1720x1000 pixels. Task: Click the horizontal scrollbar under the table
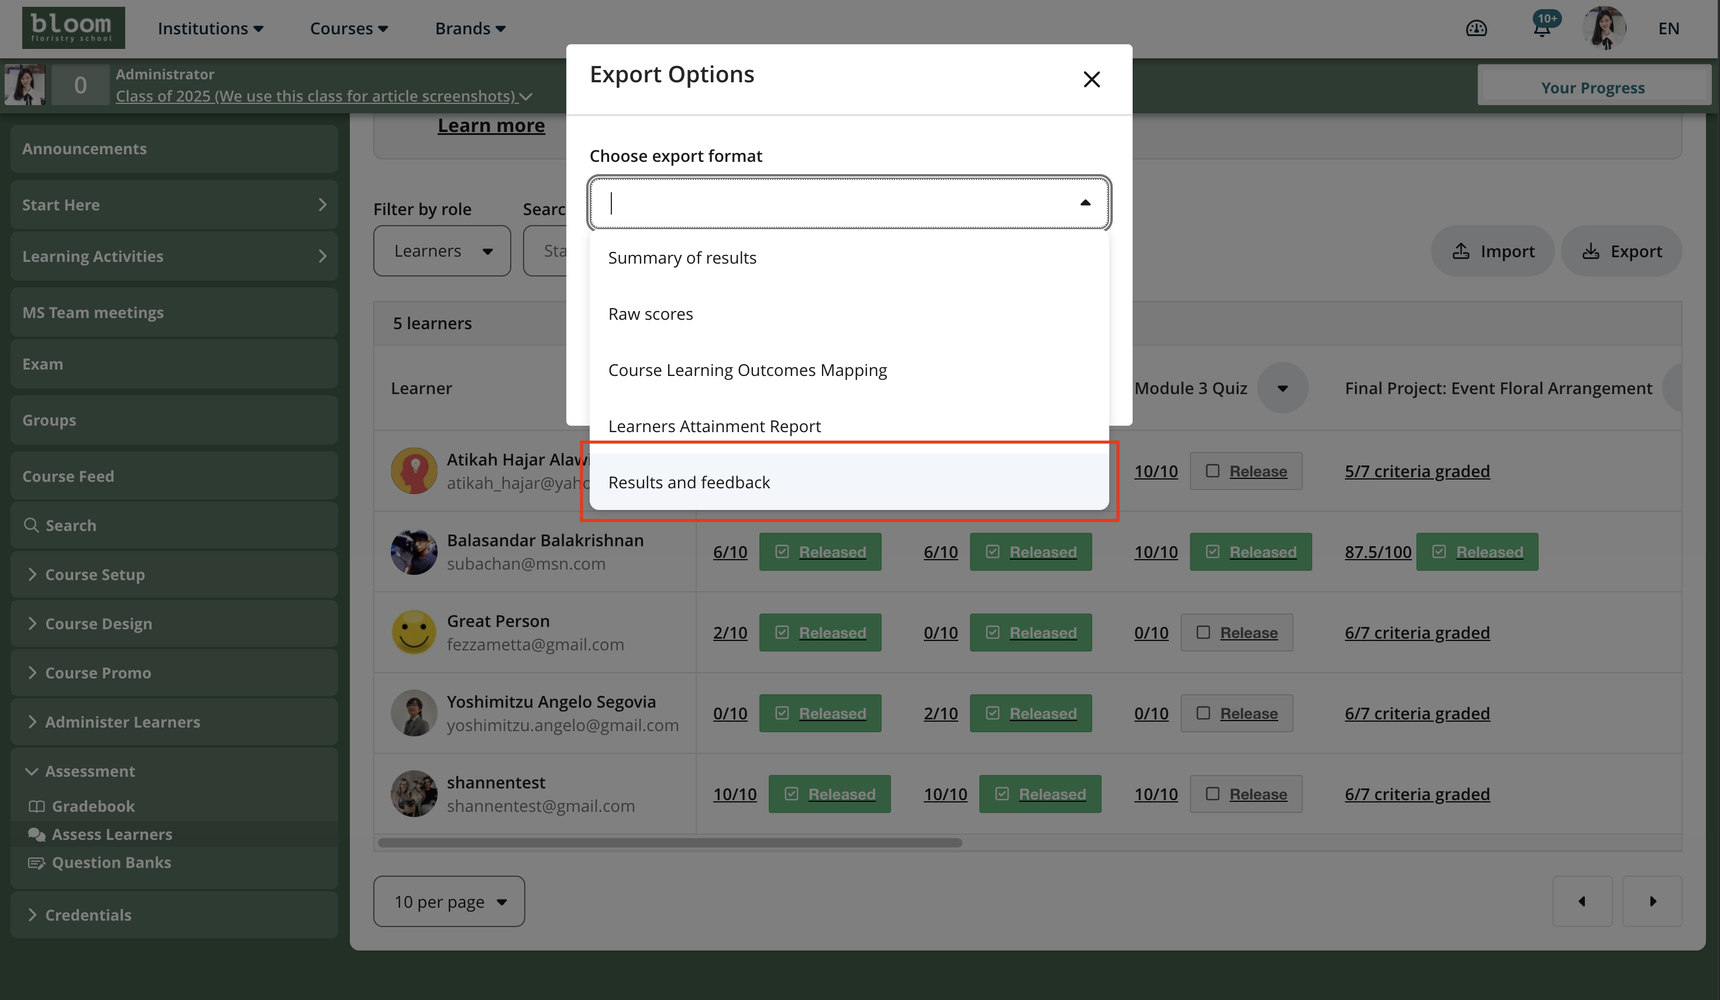tap(670, 843)
